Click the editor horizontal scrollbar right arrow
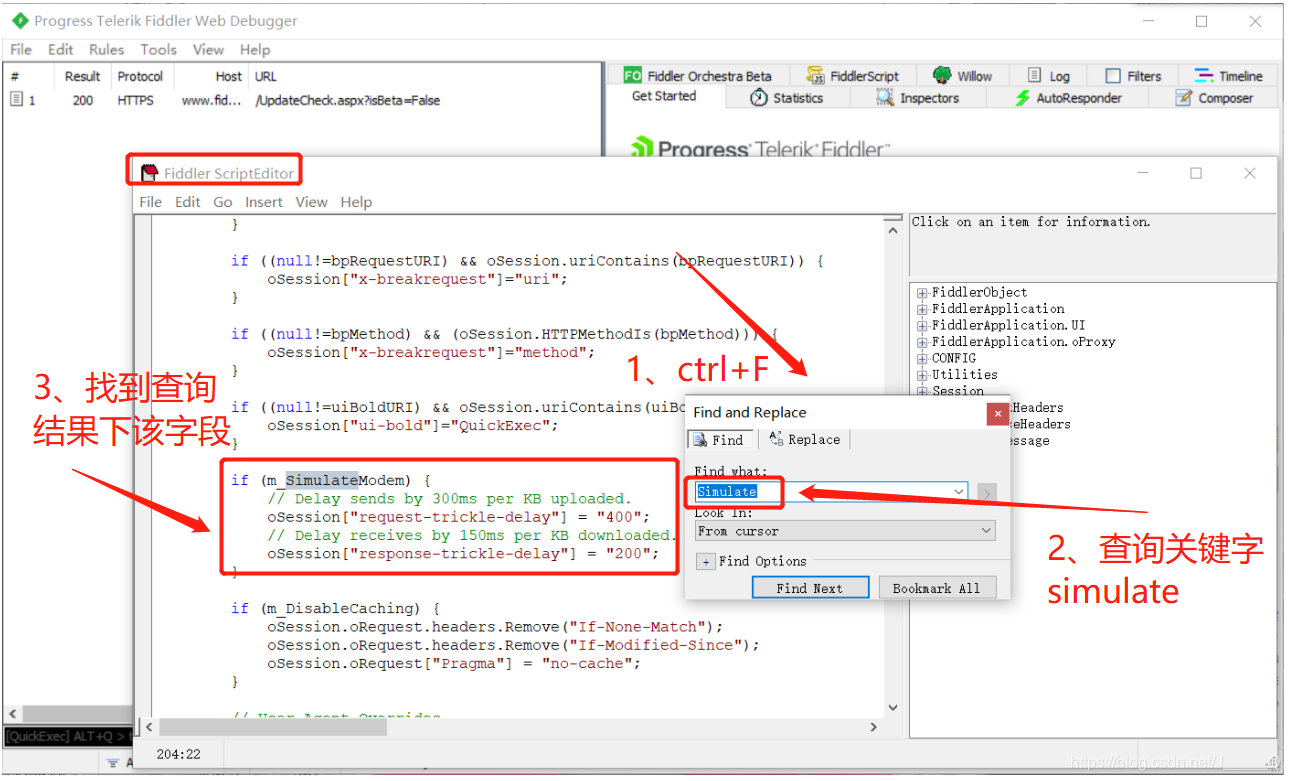1290x781 pixels. pos(873,728)
